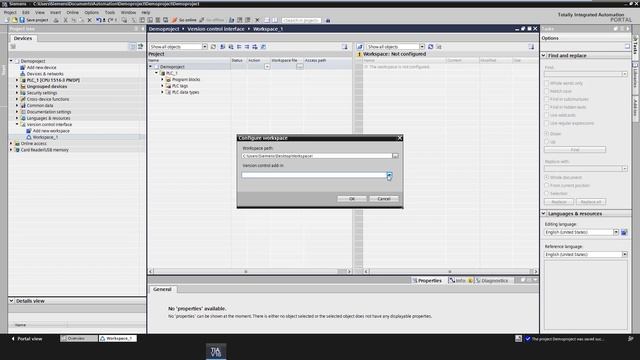Collapse Details view panel
The image size is (640, 360).
(11, 301)
